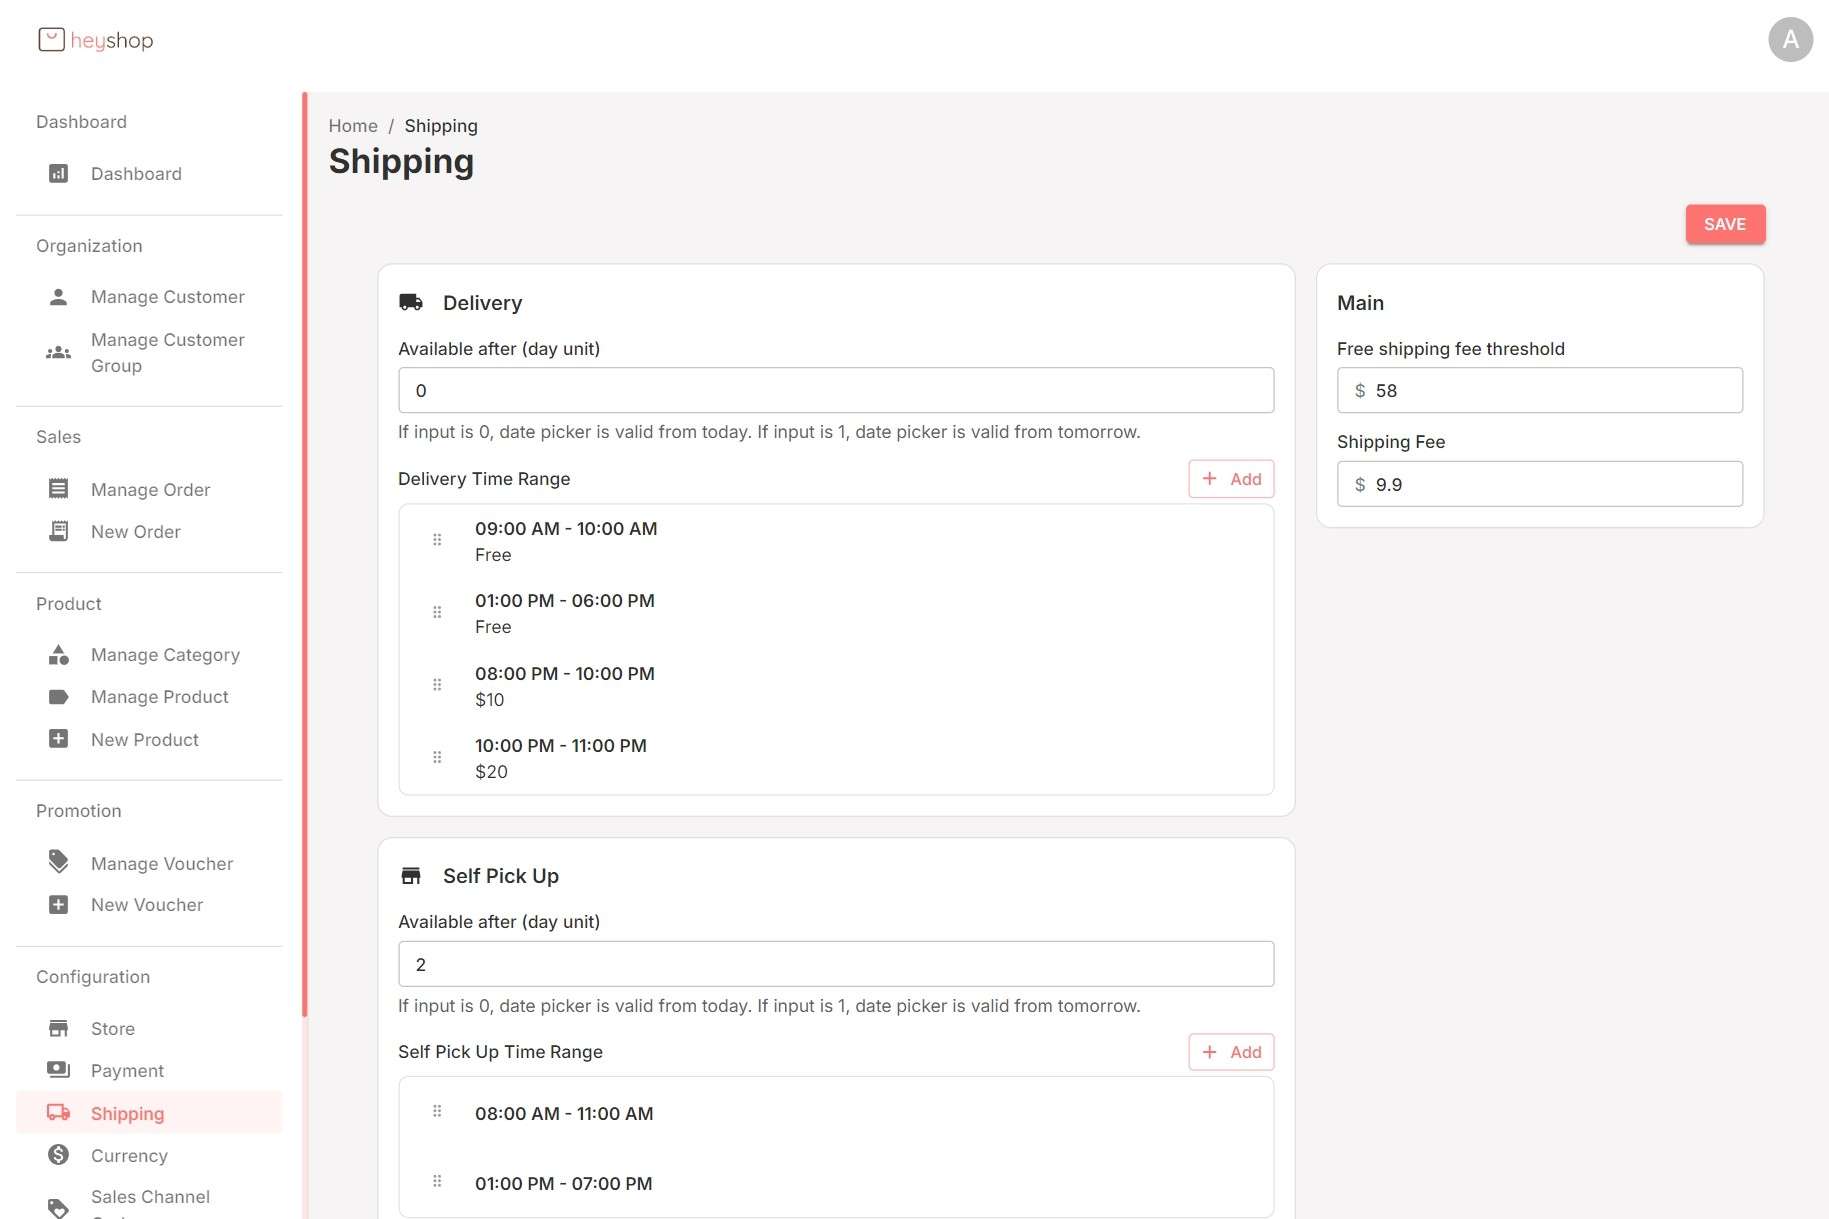Viewport: 1829px width, 1219px height.
Task: Add a new Delivery Time Range
Action: [1231, 479]
